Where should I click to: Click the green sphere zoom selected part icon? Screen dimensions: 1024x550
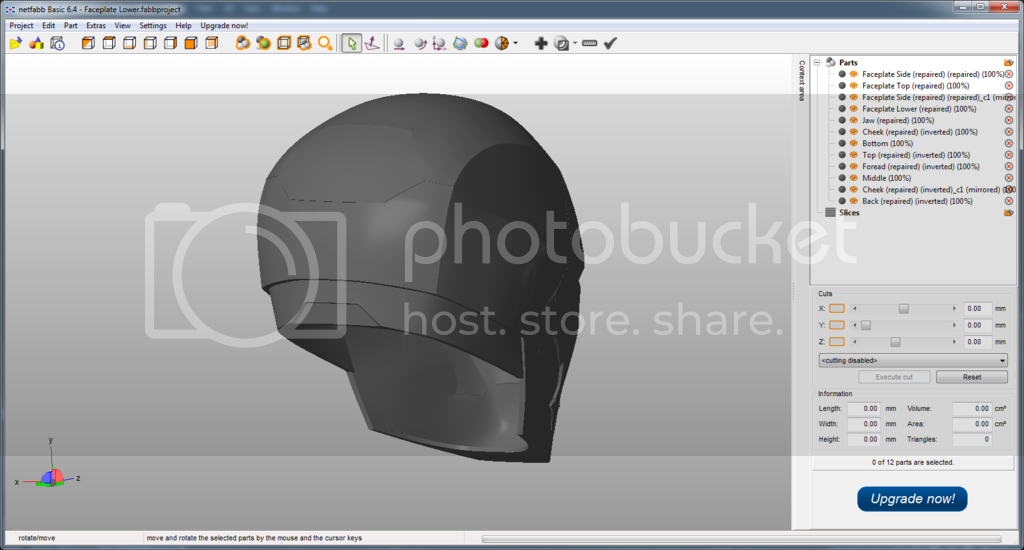(x=263, y=44)
